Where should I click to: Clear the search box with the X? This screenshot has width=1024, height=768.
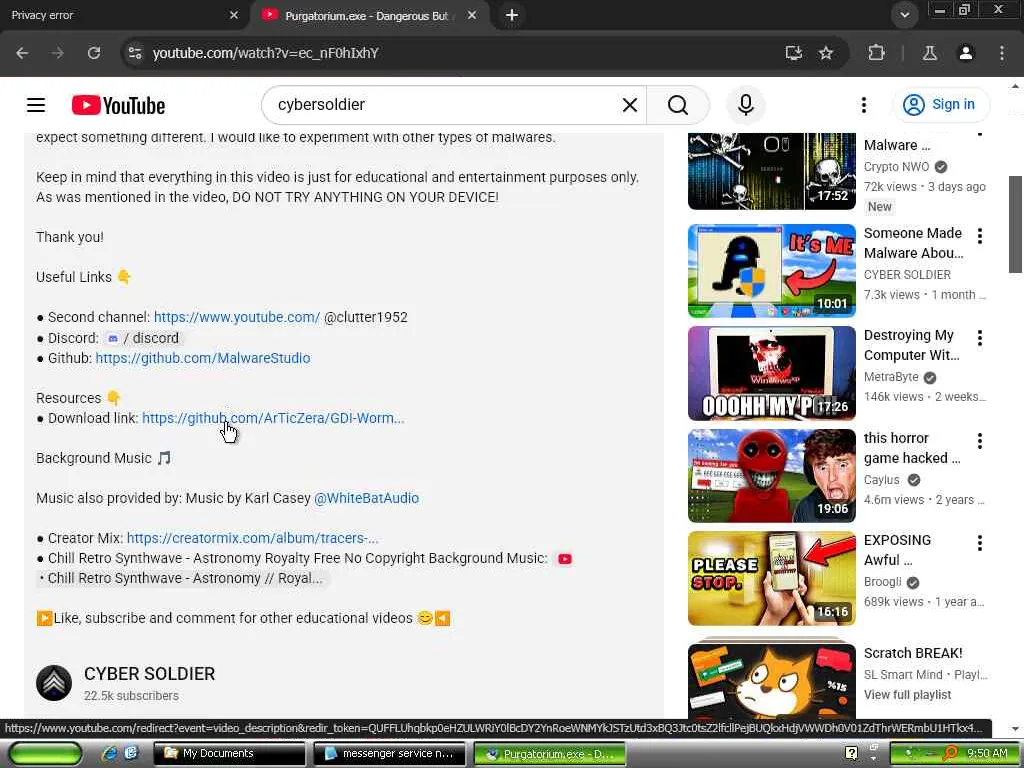(630, 104)
